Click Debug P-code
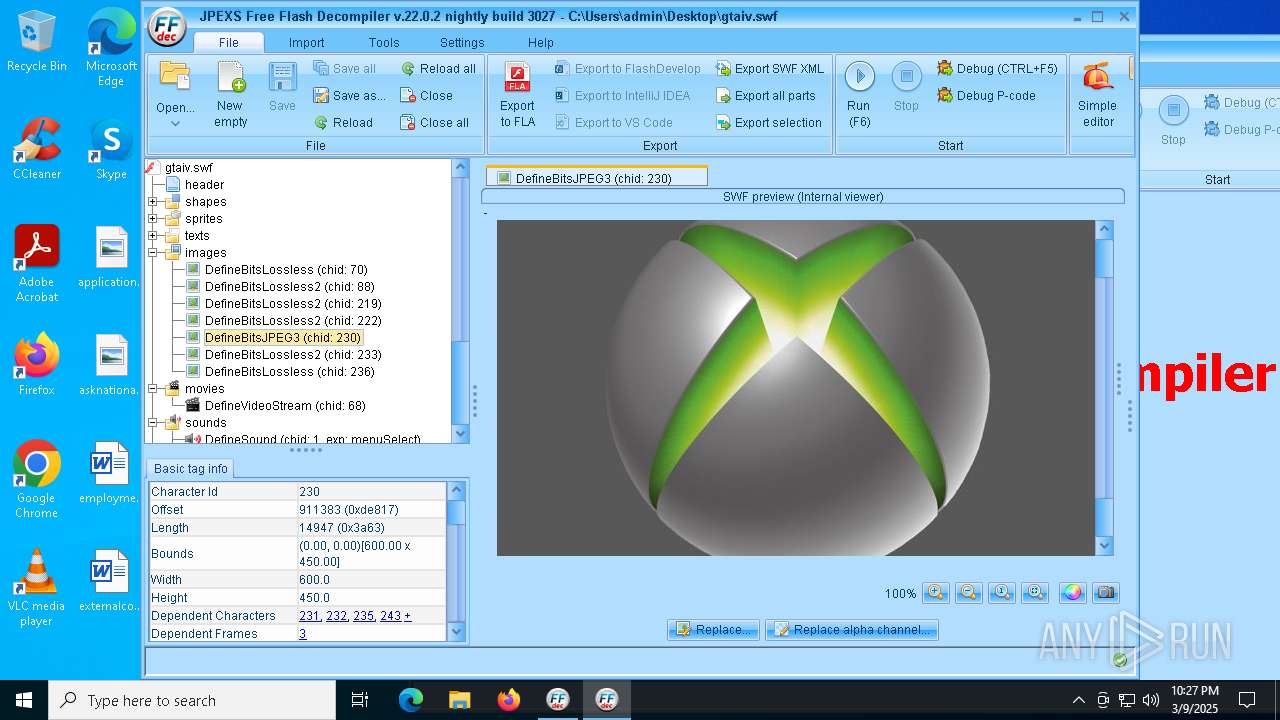 click(986, 96)
